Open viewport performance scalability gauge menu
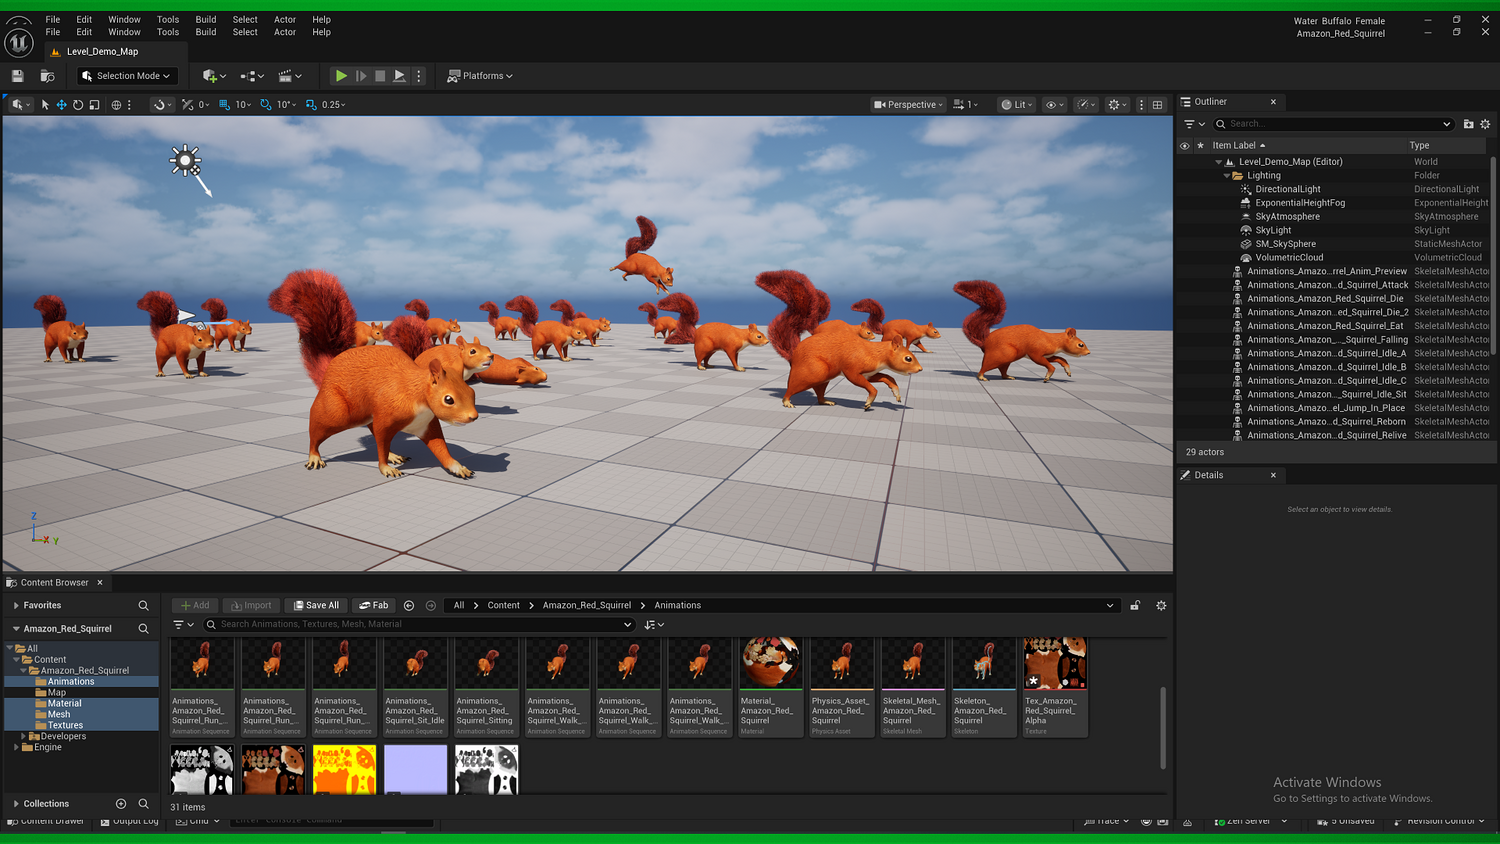The image size is (1500, 844). (1086, 105)
